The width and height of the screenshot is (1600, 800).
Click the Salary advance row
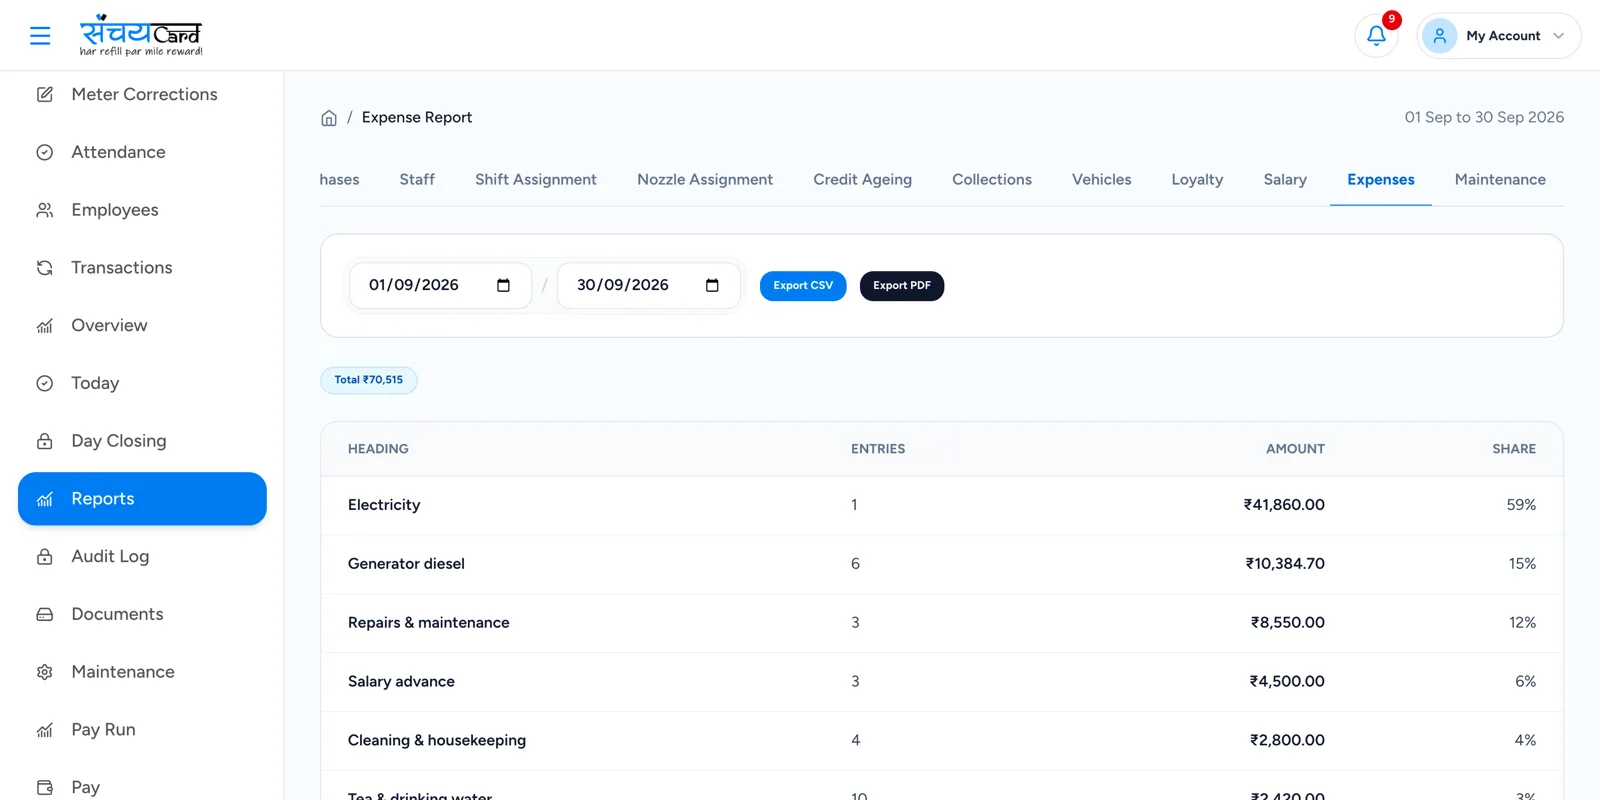pos(942,682)
